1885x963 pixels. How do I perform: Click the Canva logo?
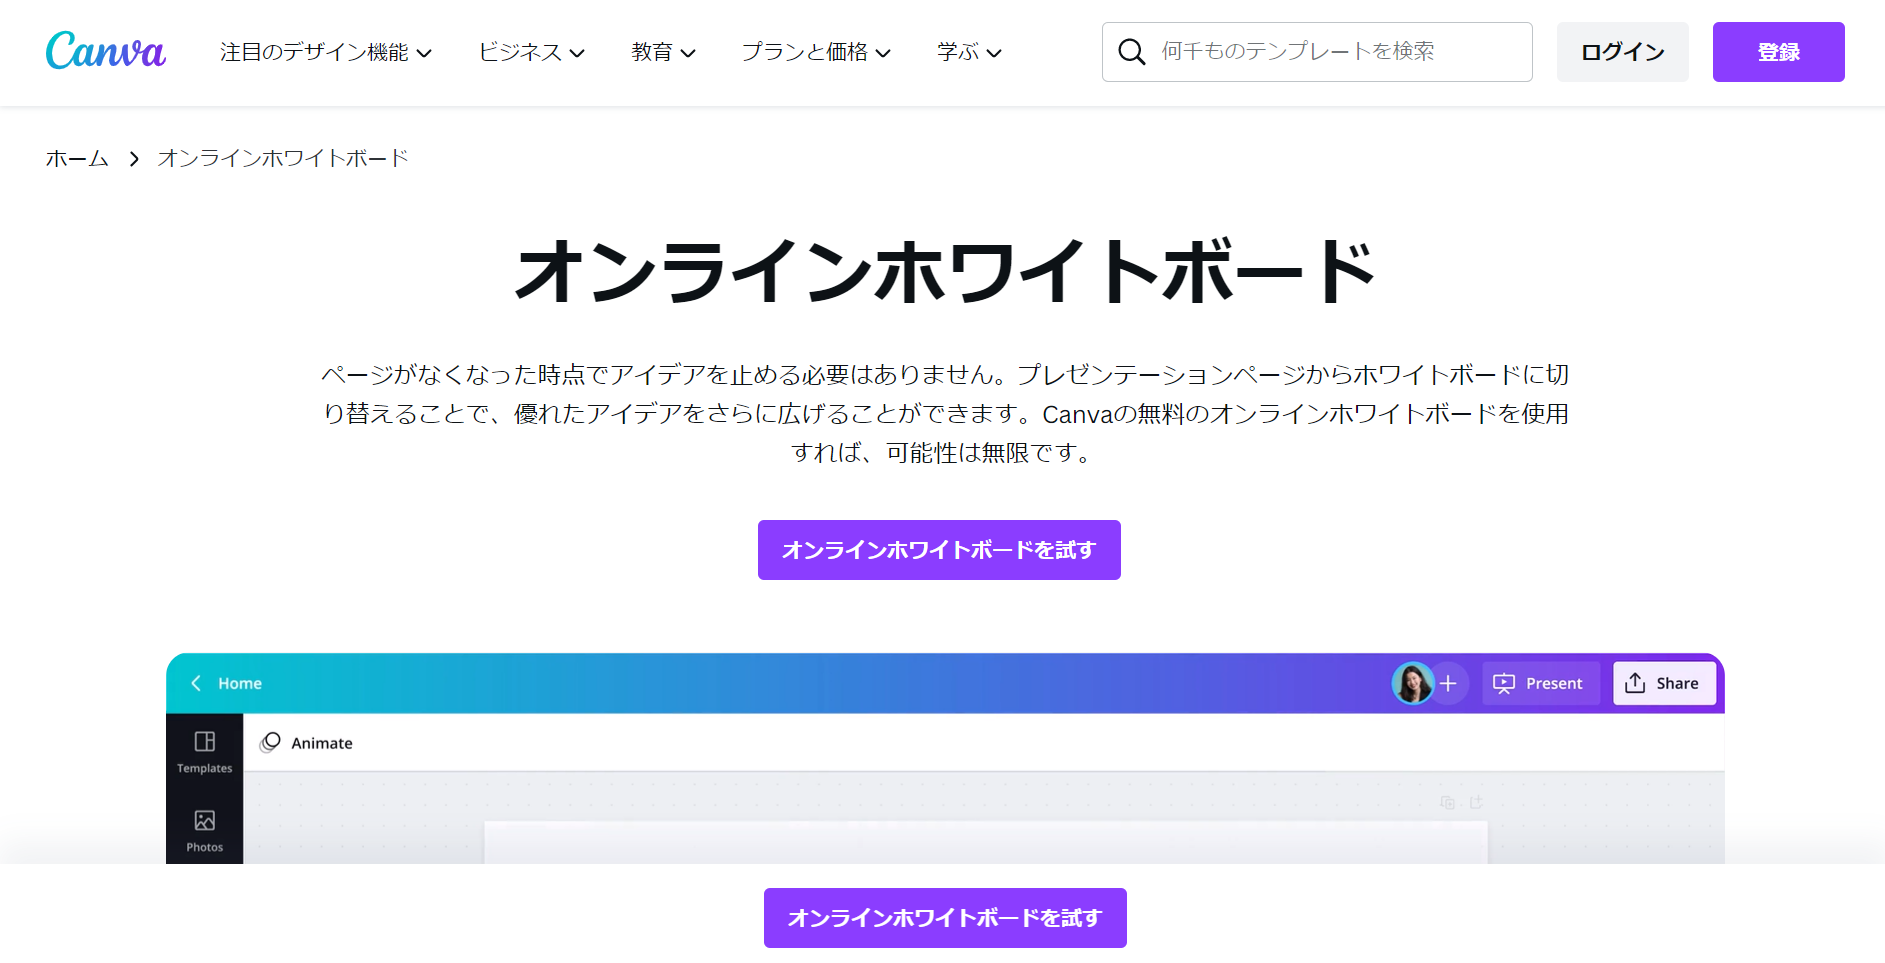[105, 50]
